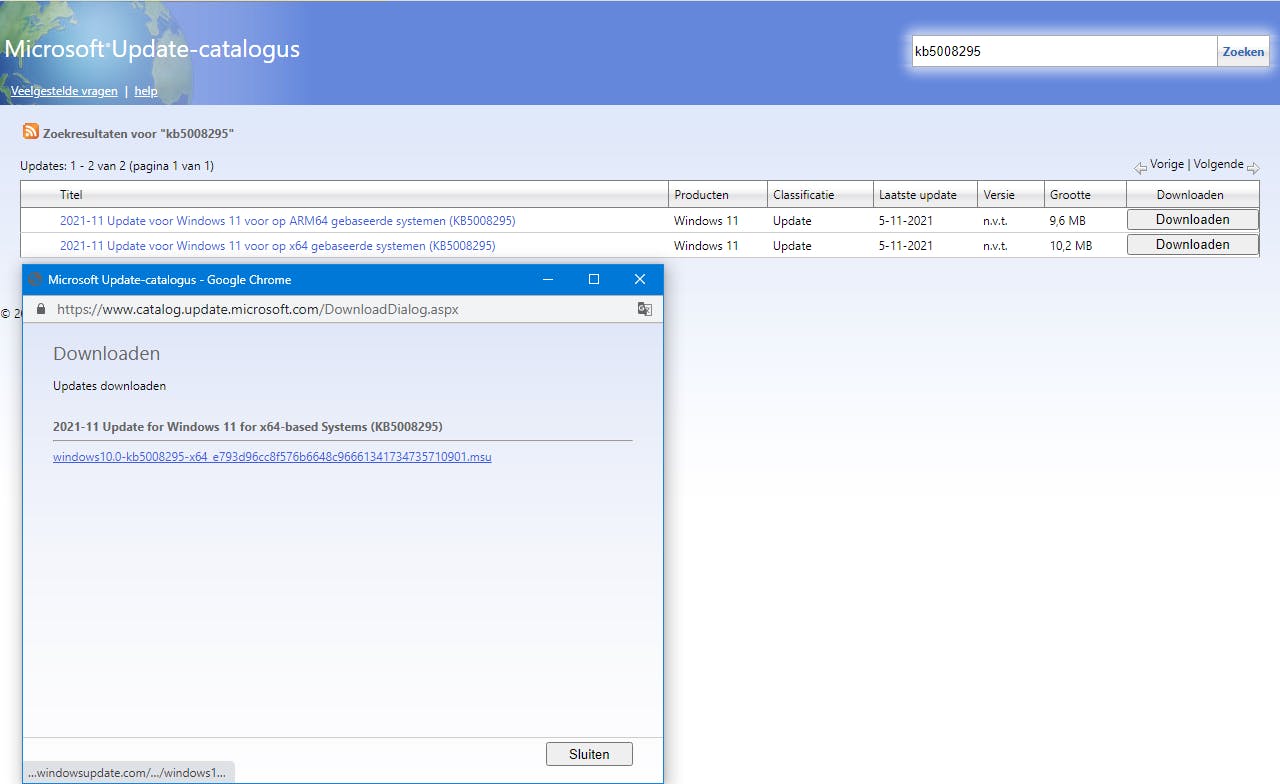Click the popup URL address text

point(258,310)
